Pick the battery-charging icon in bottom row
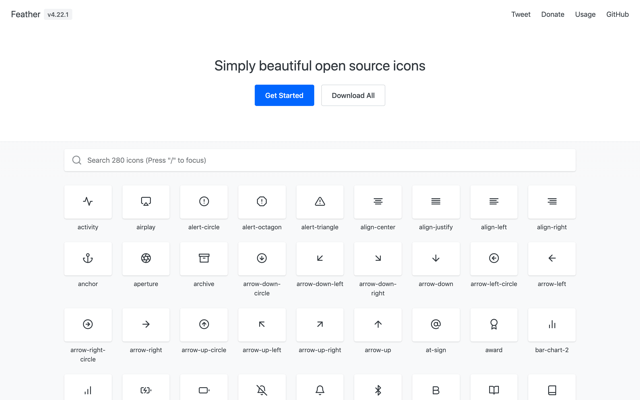640x400 pixels. (x=146, y=388)
